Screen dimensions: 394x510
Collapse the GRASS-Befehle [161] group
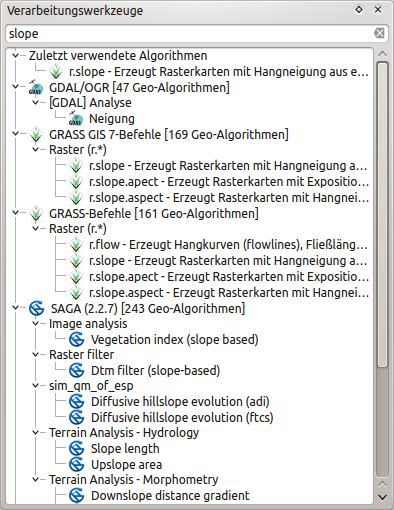(x=15, y=213)
